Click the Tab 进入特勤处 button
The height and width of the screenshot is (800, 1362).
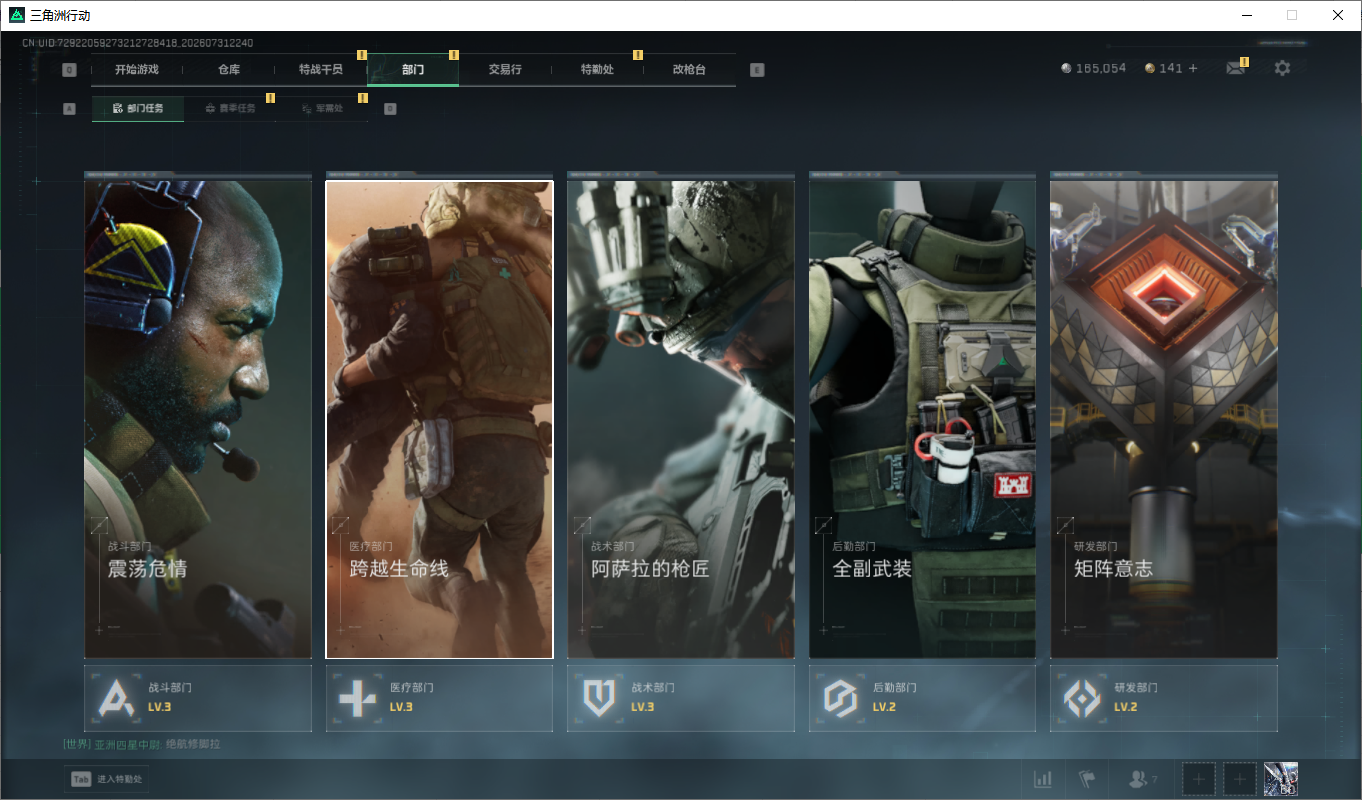[106, 779]
